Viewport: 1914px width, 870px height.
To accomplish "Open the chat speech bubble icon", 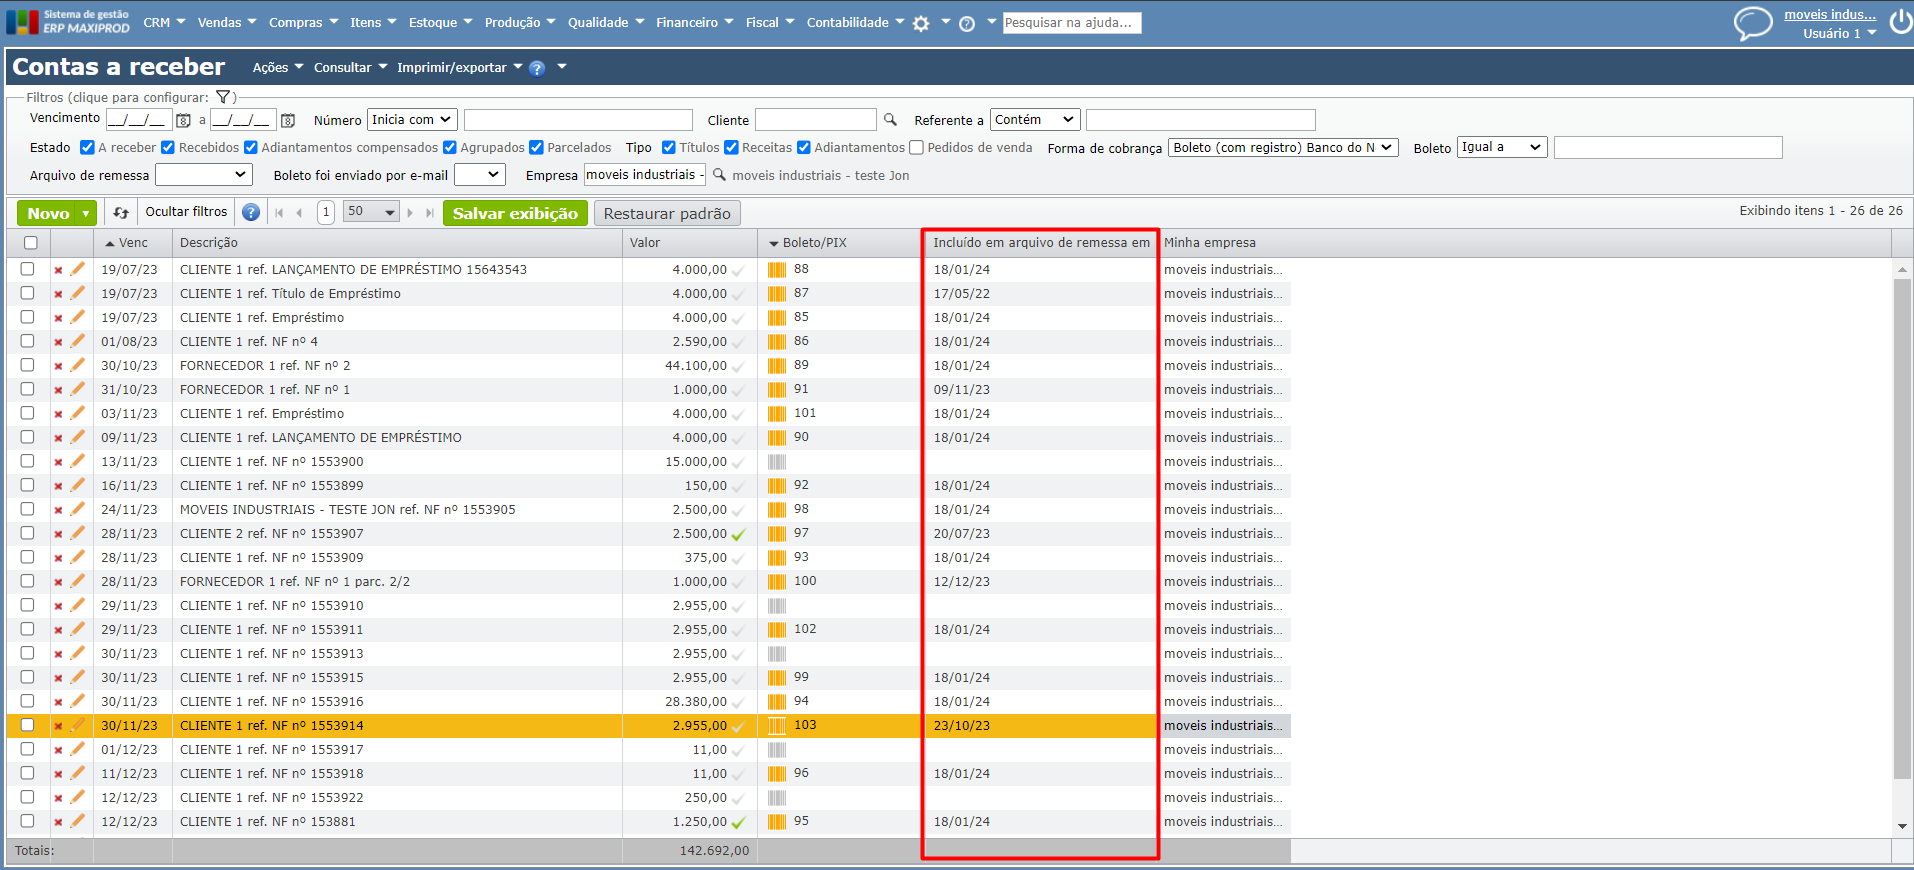I will 1752,23.
